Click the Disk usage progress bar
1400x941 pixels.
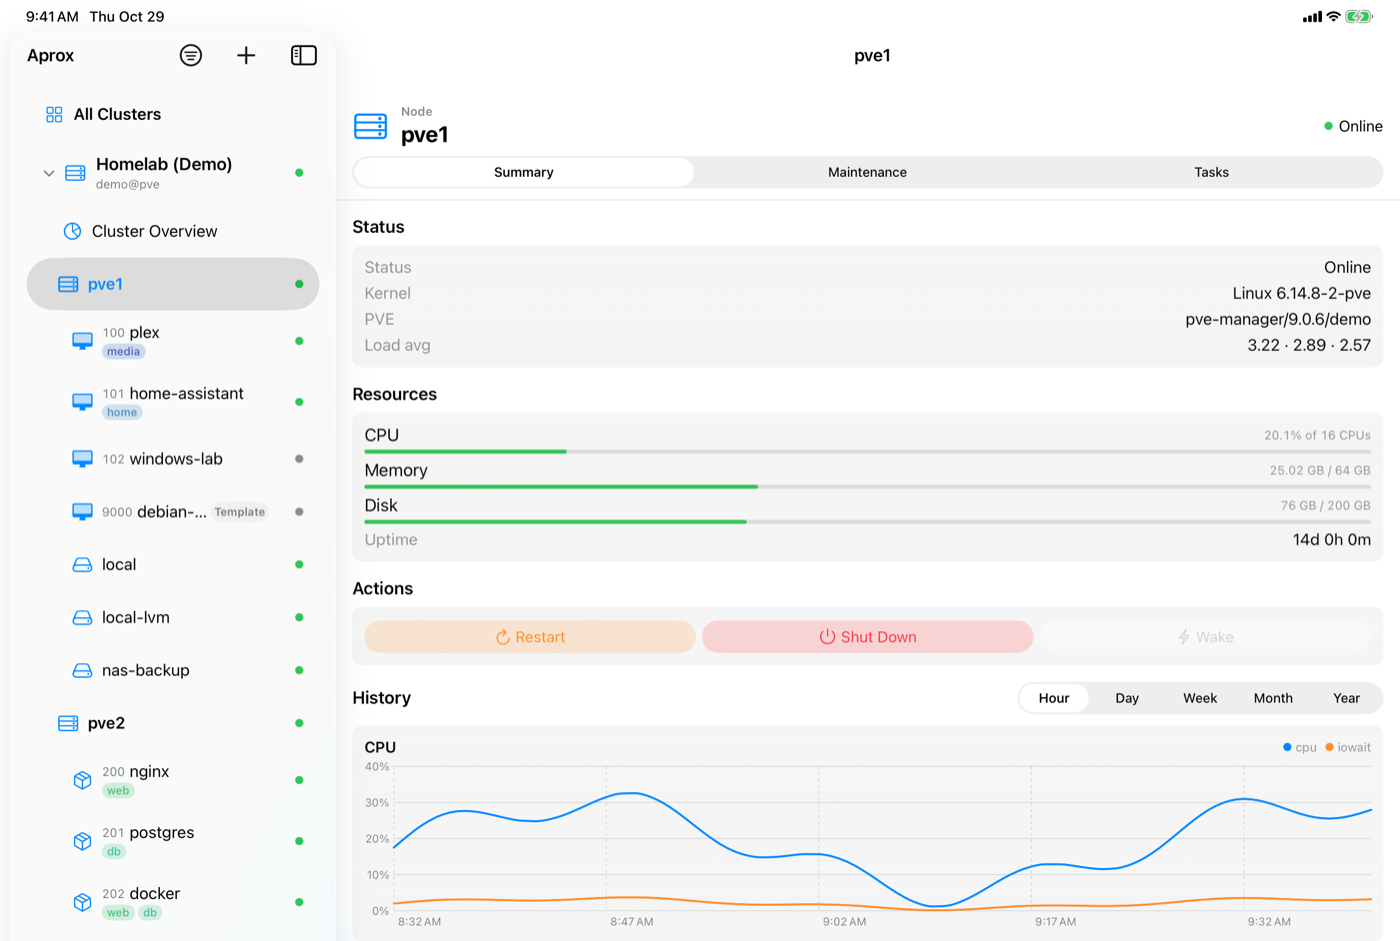click(x=867, y=522)
